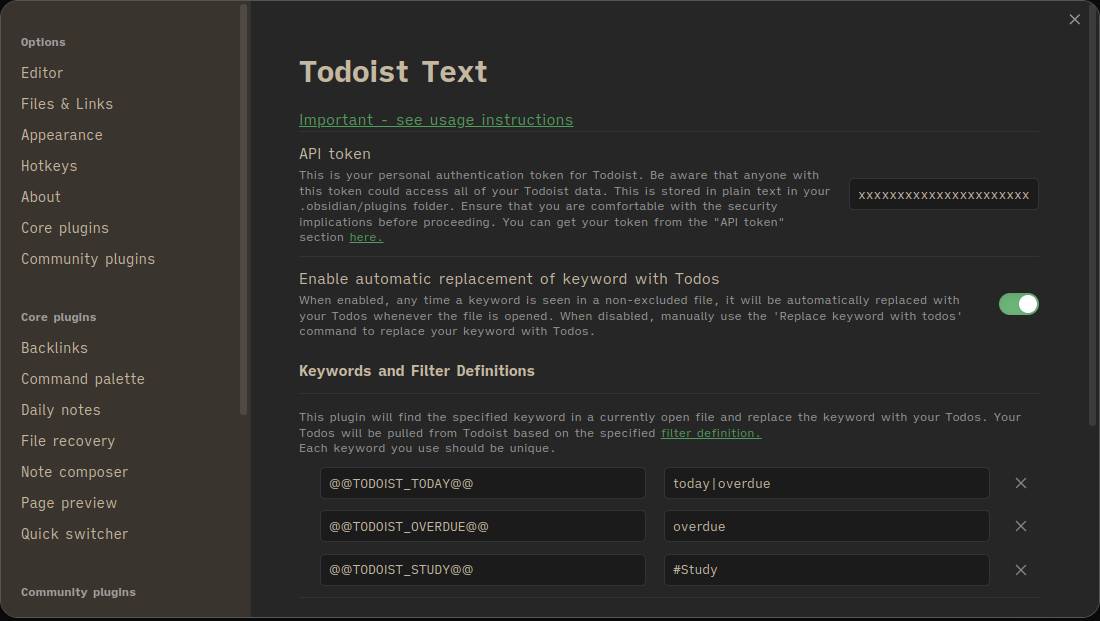The width and height of the screenshot is (1100, 621).
Task: Edit the today|overdue filter field
Action: click(x=826, y=483)
